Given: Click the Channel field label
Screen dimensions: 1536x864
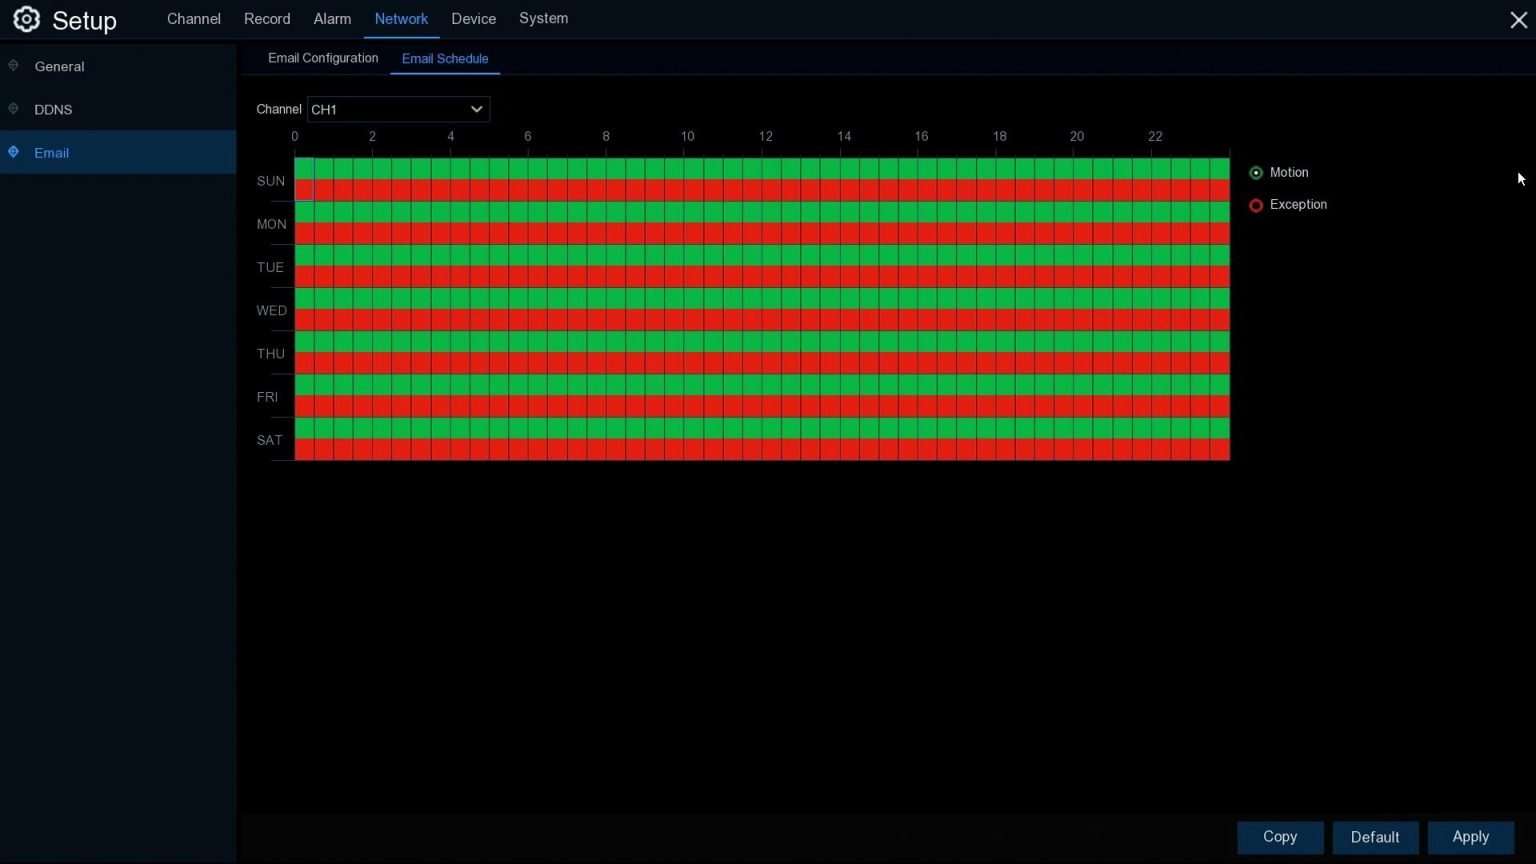Looking at the screenshot, I should point(278,109).
